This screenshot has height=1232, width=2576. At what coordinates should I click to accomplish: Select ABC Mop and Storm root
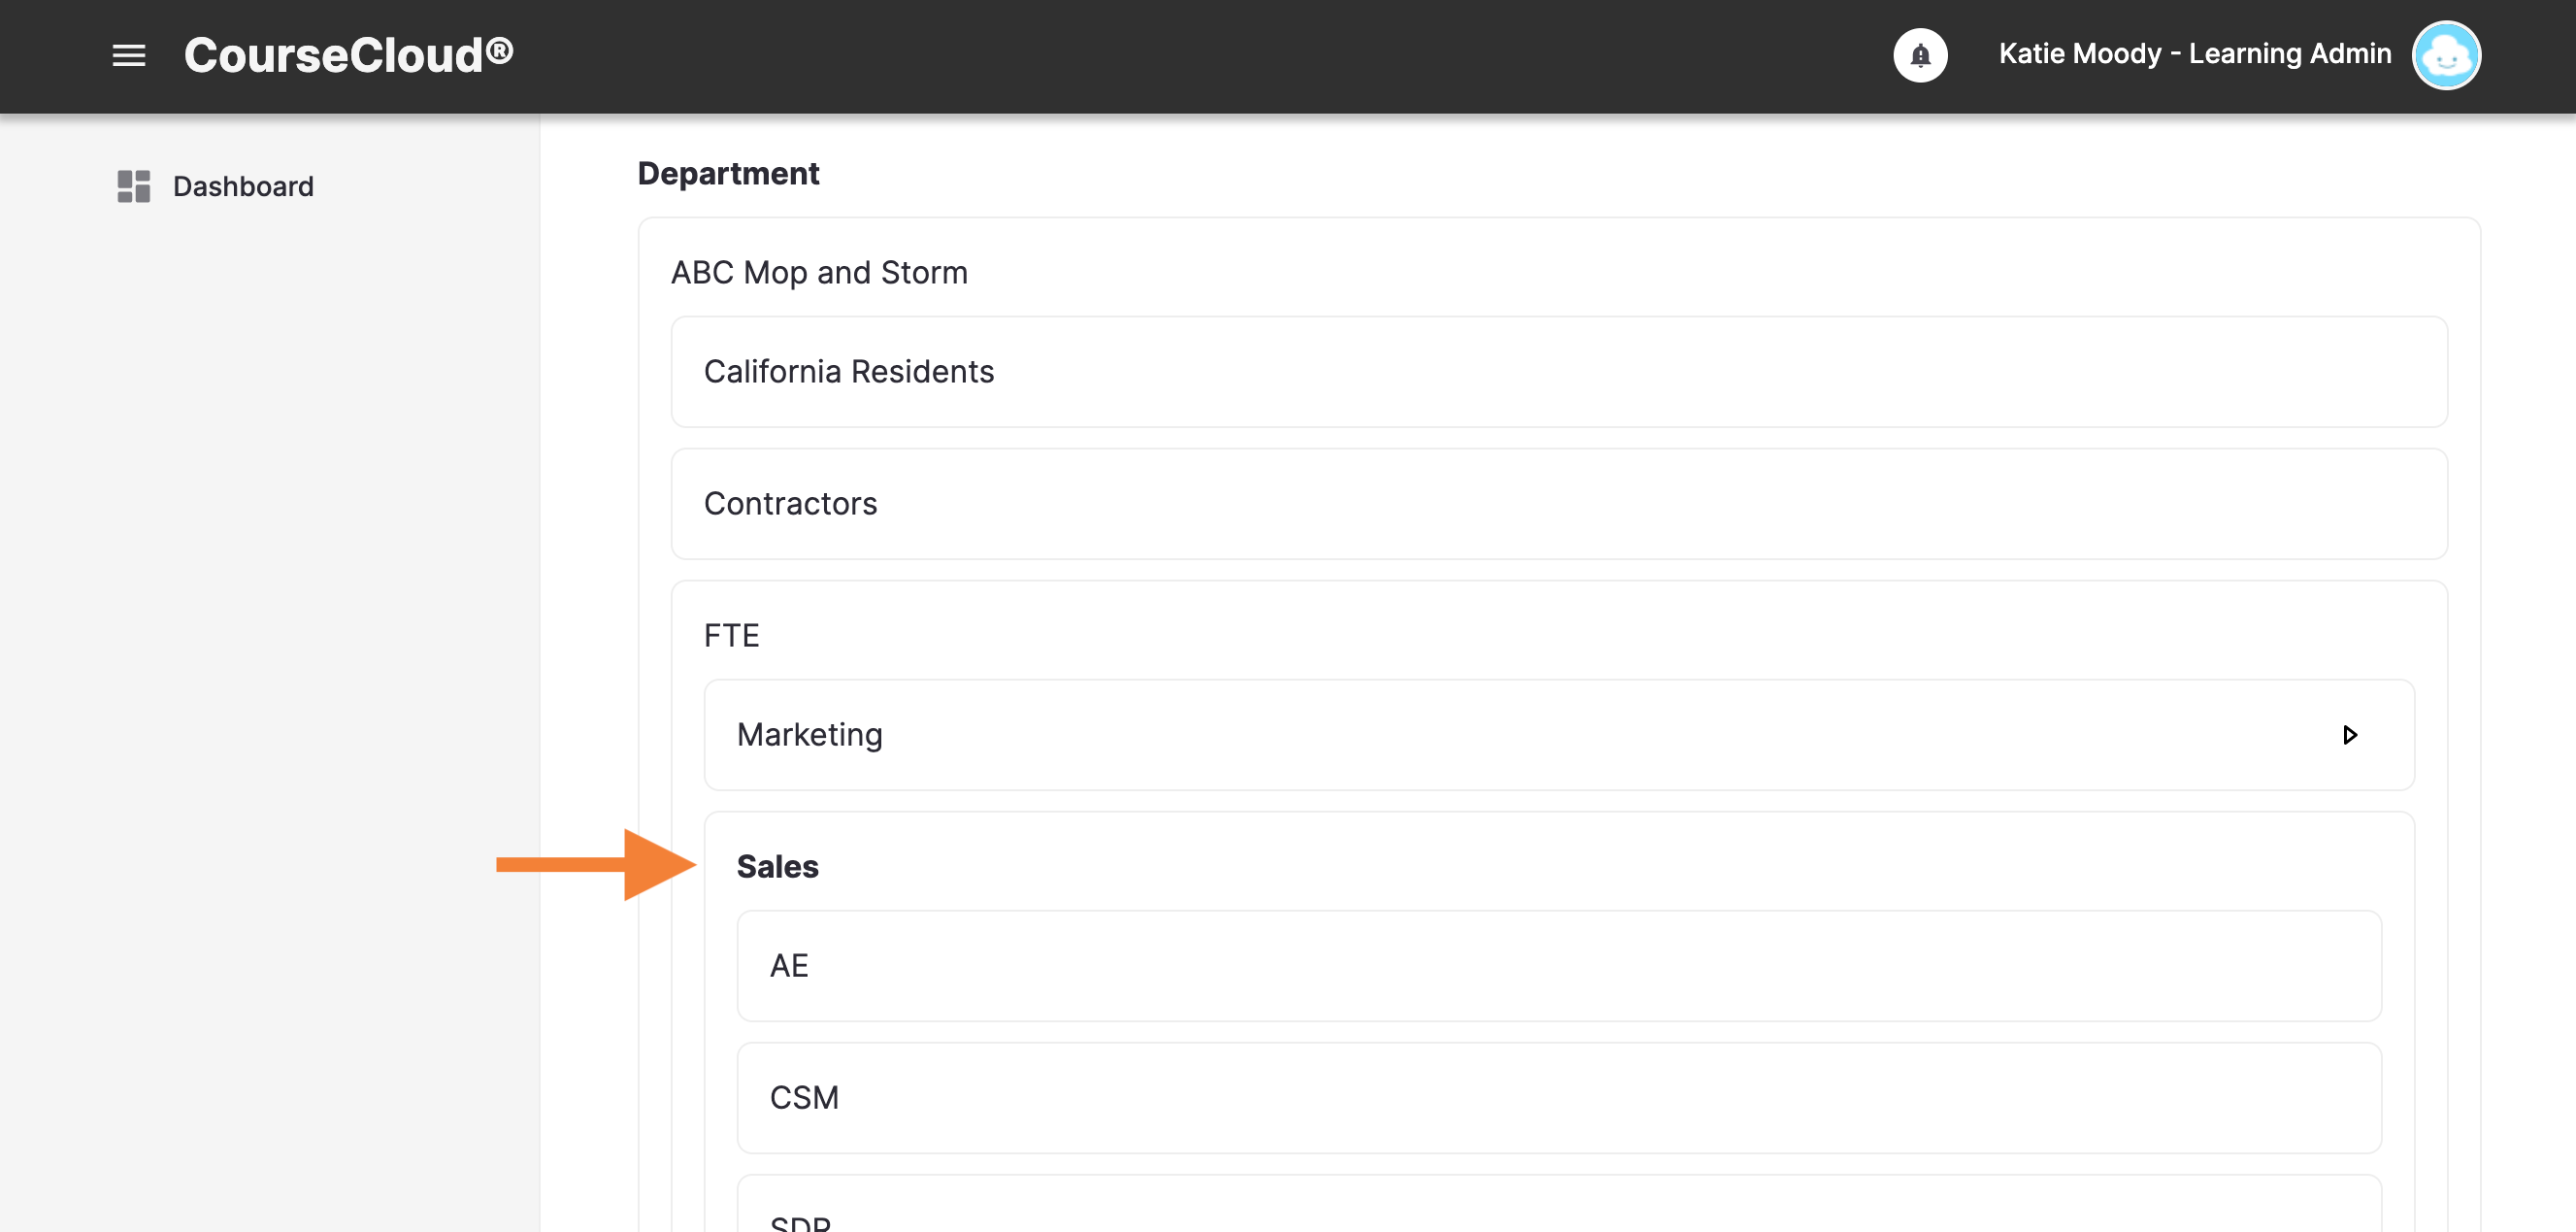click(819, 273)
